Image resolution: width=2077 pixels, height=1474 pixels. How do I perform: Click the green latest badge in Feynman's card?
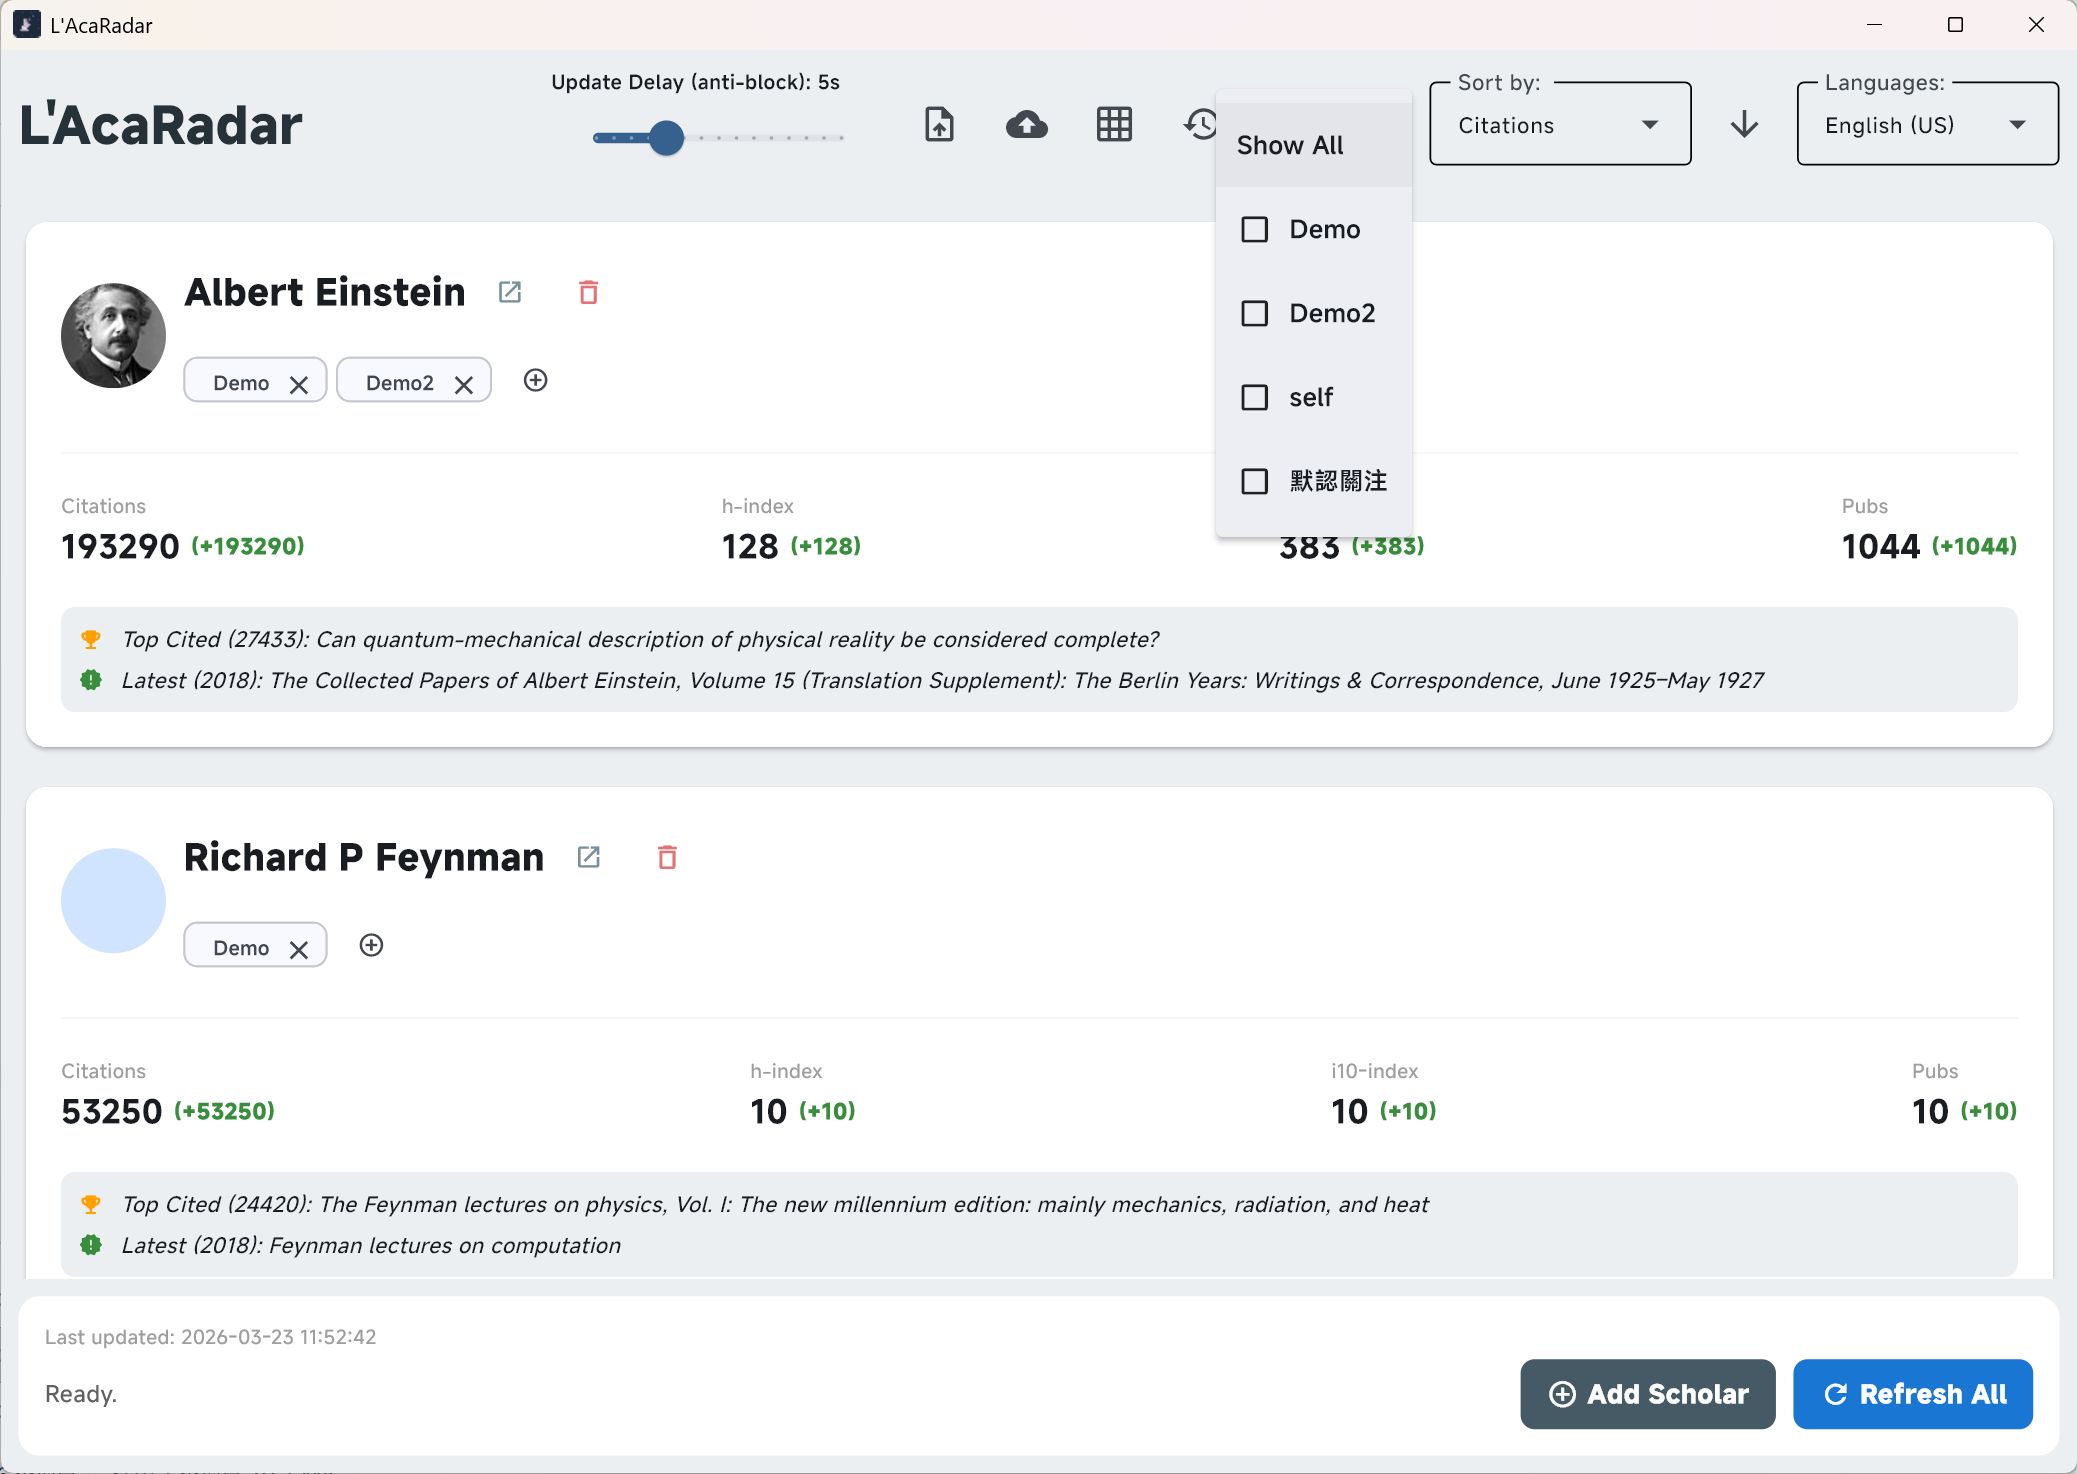click(91, 1245)
